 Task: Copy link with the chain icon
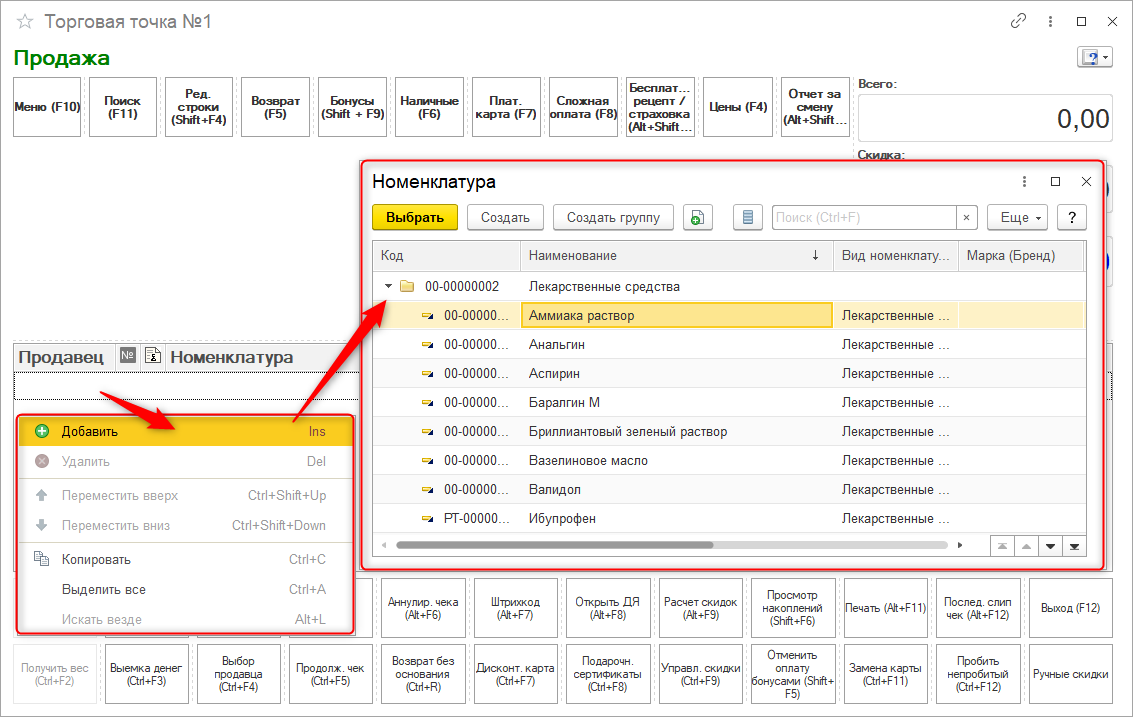1018,21
